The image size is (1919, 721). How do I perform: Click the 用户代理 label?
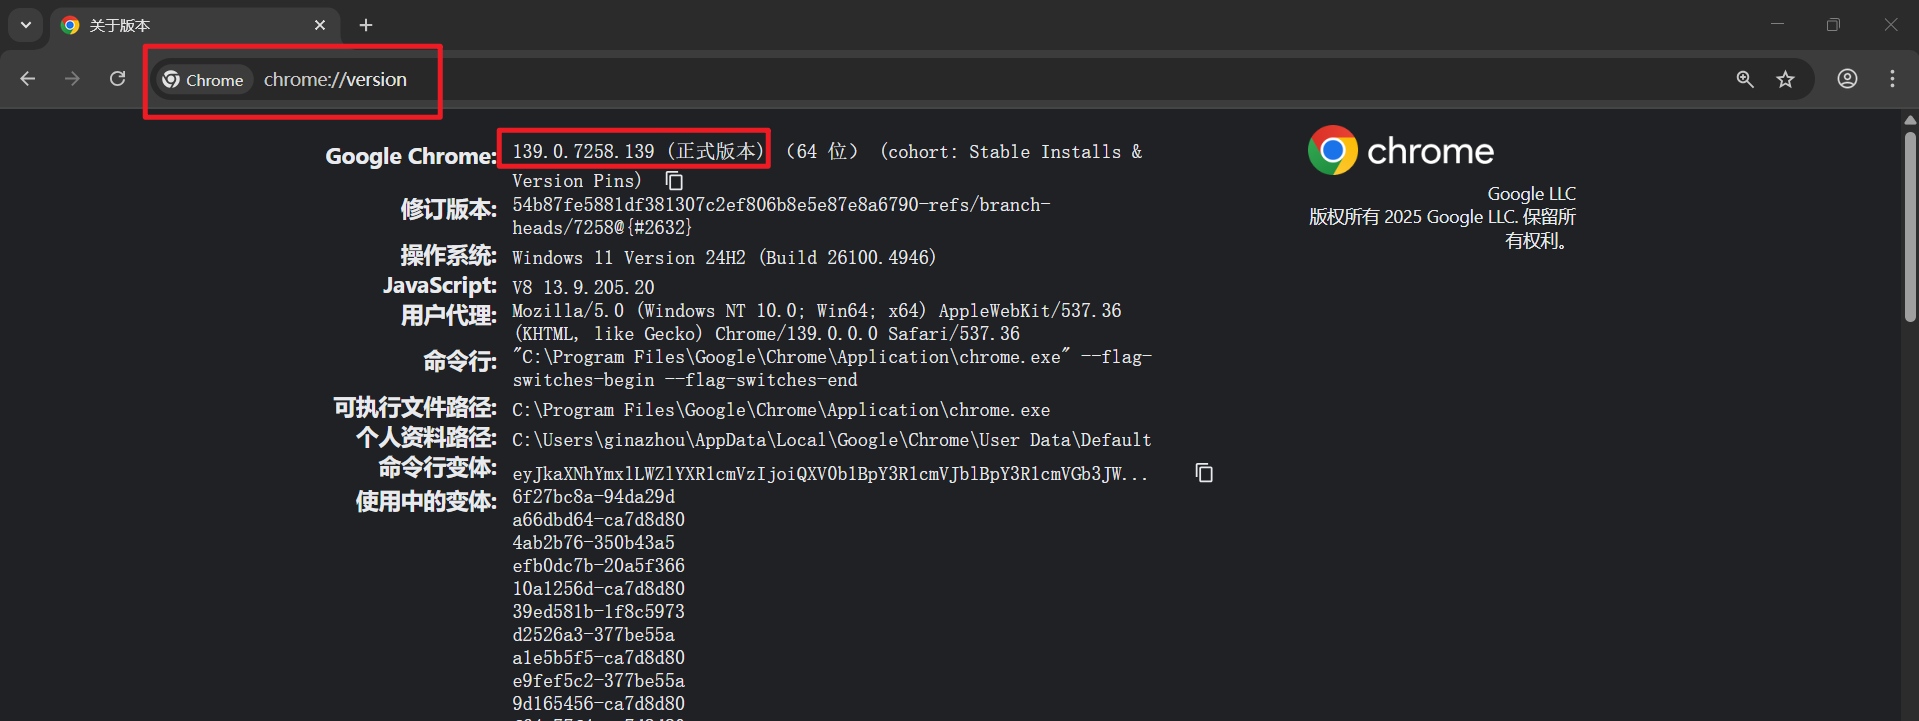pyautogui.click(x=448, y=316)
